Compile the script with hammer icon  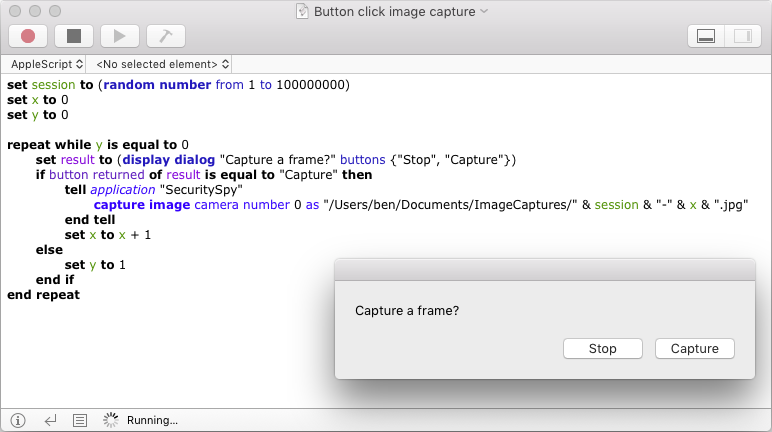click(x=166, y=36)
